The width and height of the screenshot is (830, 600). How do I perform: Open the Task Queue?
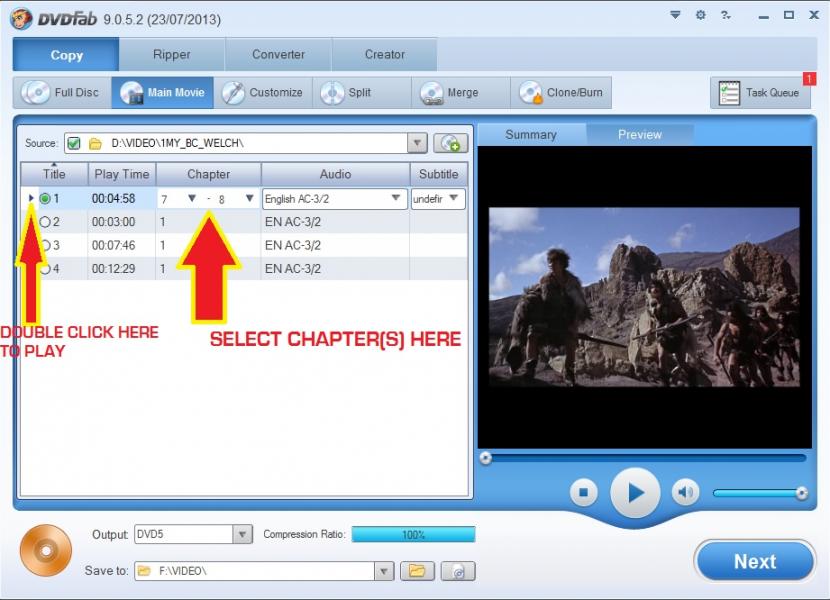[760, 93]
